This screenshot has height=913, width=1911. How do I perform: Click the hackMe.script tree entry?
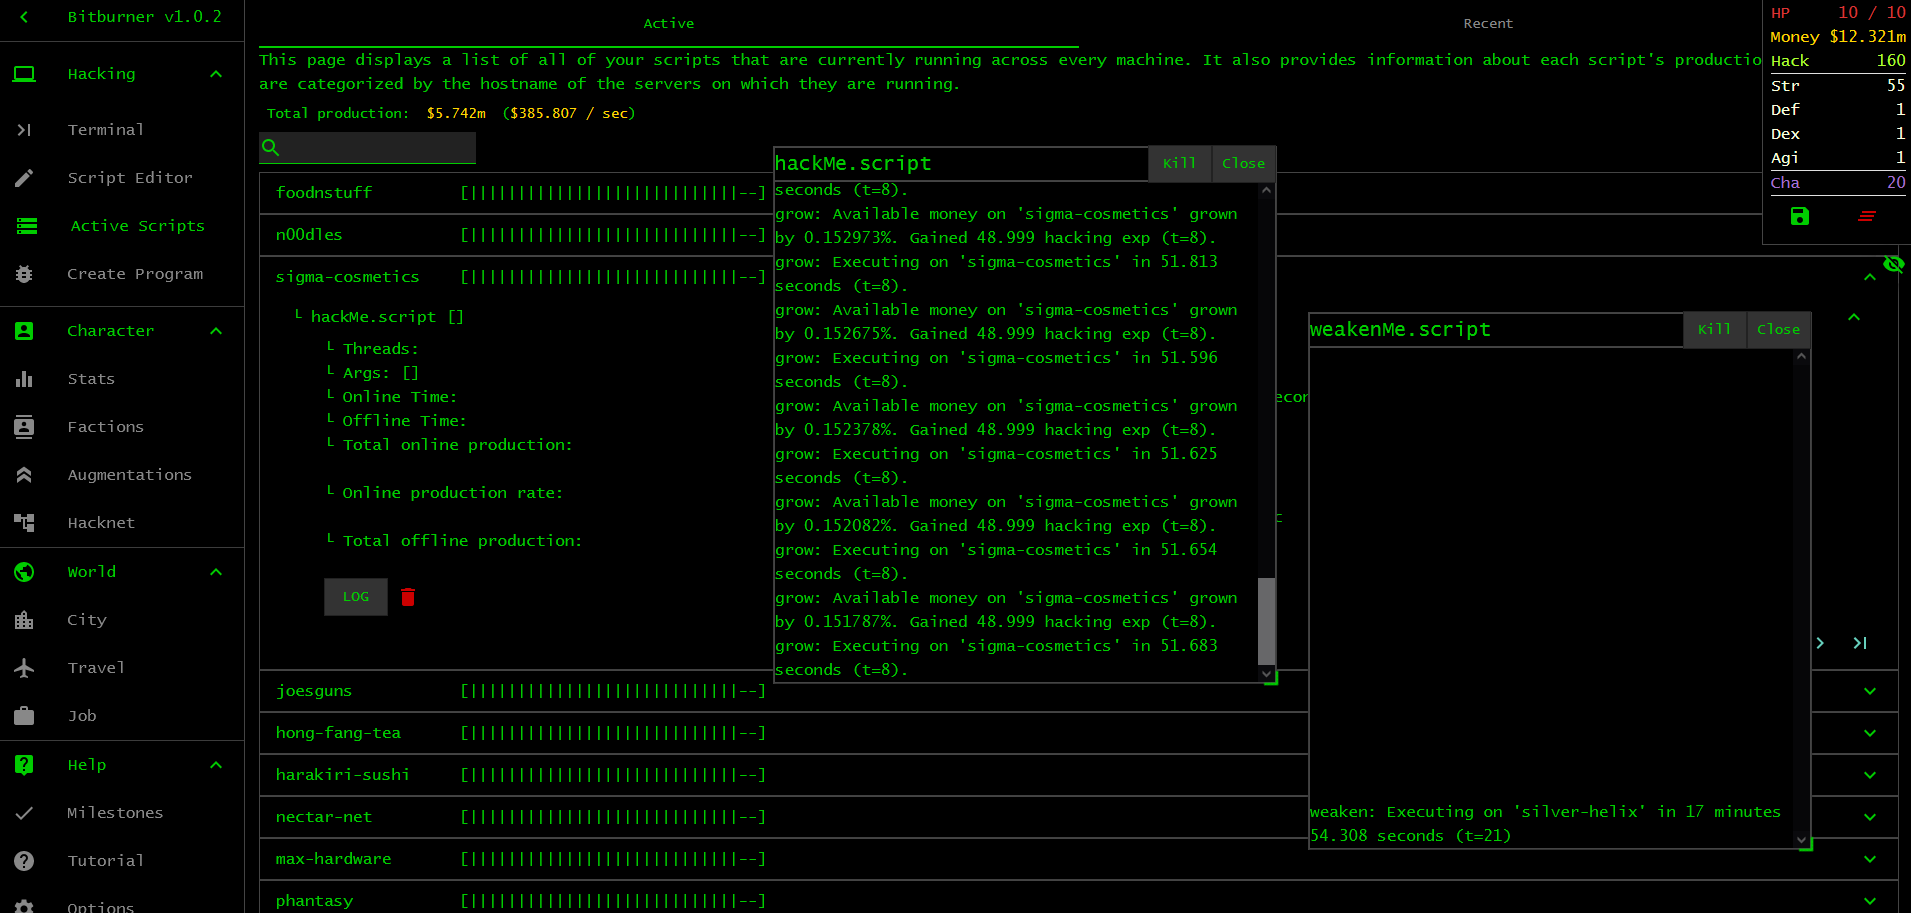pyautogui.click(x=386, y=317)
